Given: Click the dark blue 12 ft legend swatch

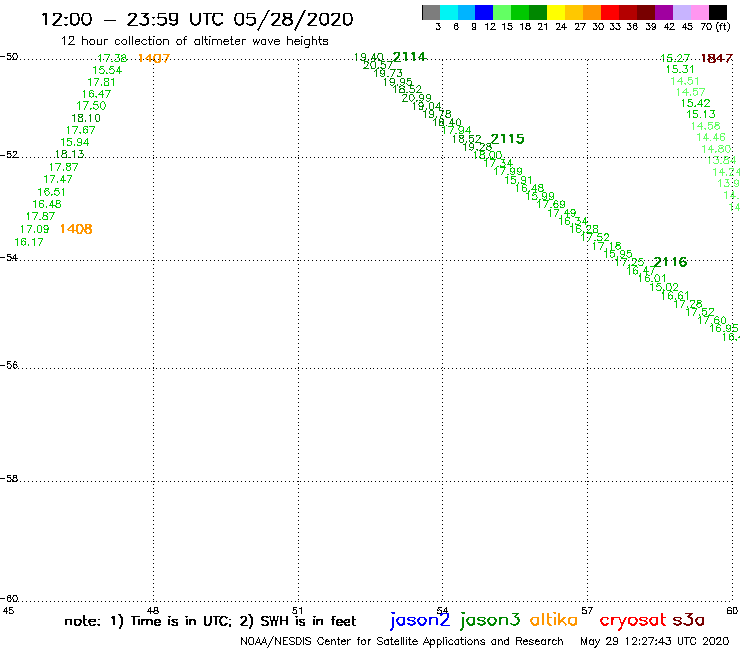Looking at the screenshot, I should tap(484, 12).
